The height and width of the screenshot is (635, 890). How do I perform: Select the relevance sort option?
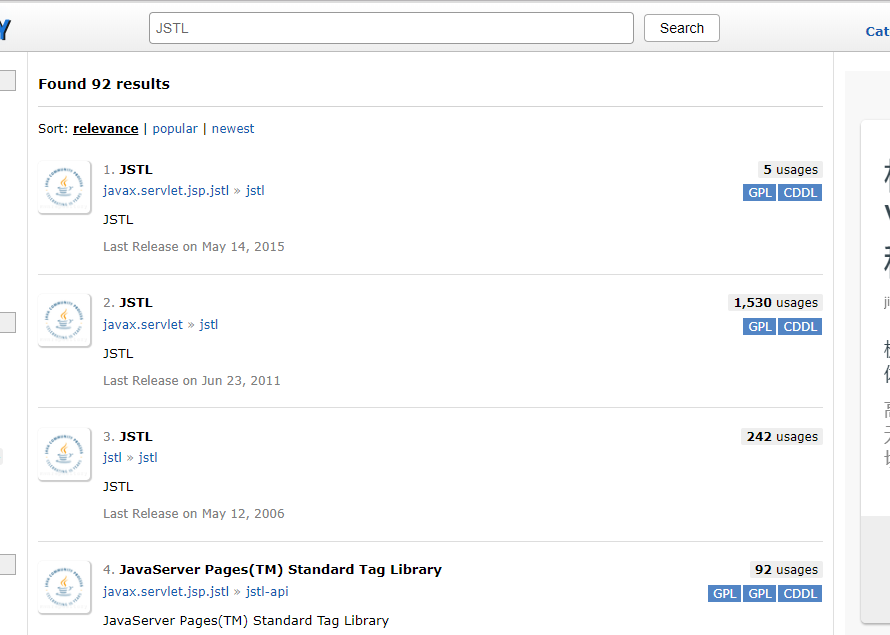coord(106,129)
